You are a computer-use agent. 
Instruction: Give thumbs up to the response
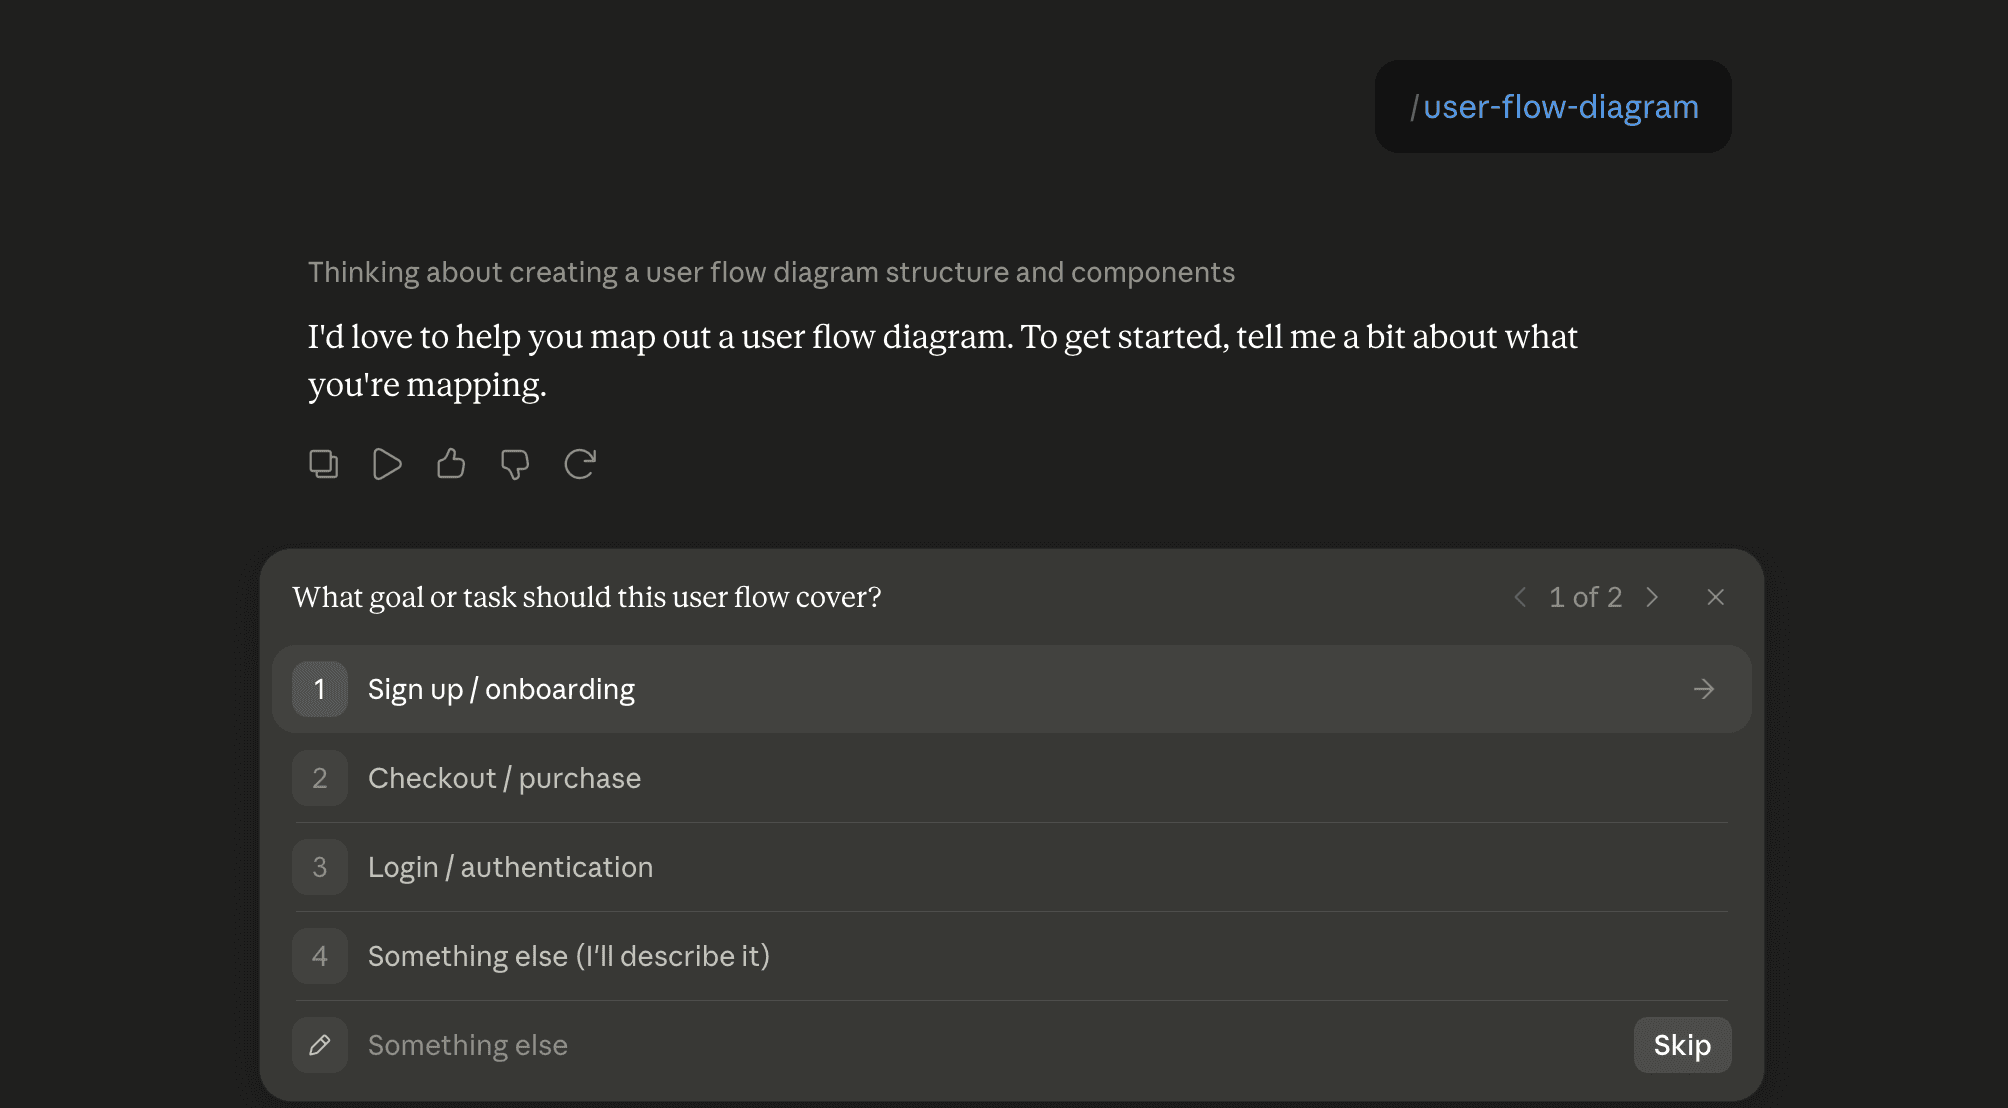point(451,464)
